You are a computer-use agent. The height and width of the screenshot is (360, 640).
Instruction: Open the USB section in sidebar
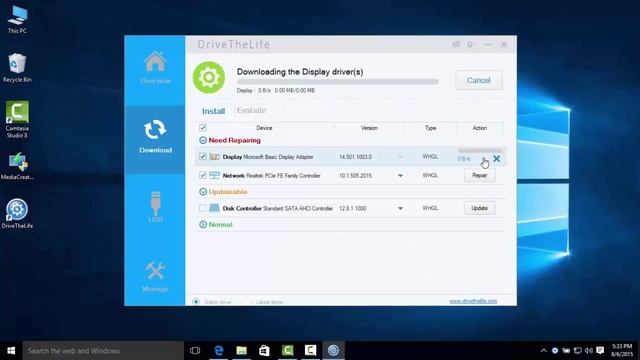point(156,207)
